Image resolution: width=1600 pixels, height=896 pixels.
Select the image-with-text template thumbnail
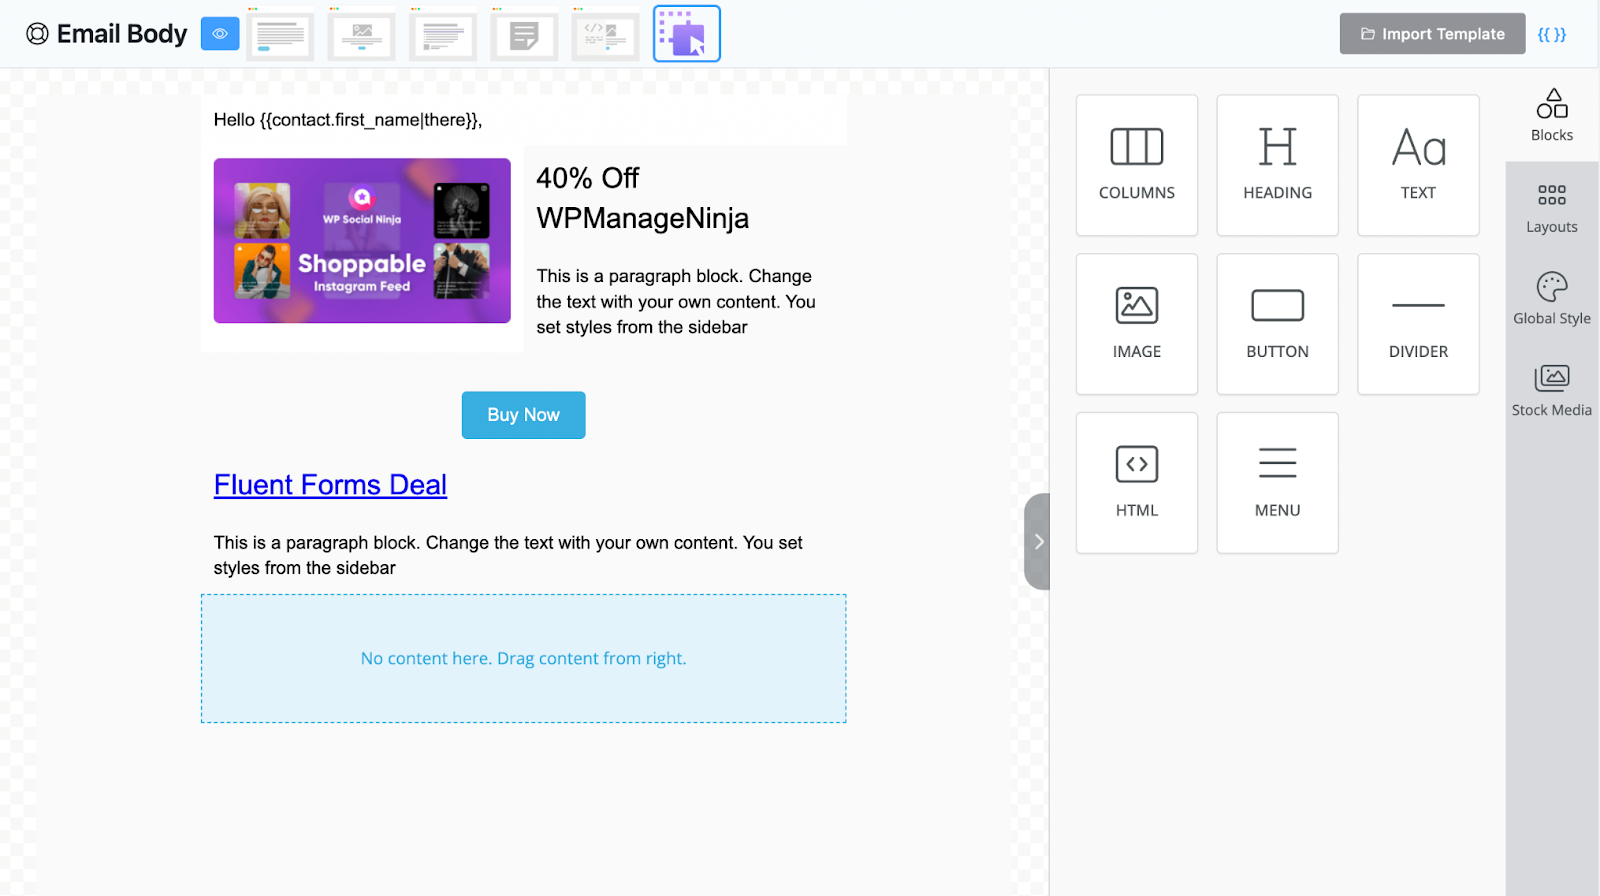click(362, 34)
